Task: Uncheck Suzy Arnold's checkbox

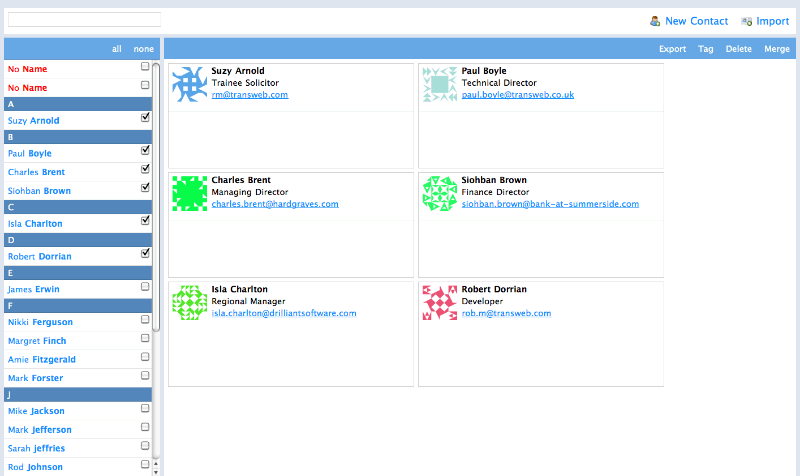Action: click(145, 118)
